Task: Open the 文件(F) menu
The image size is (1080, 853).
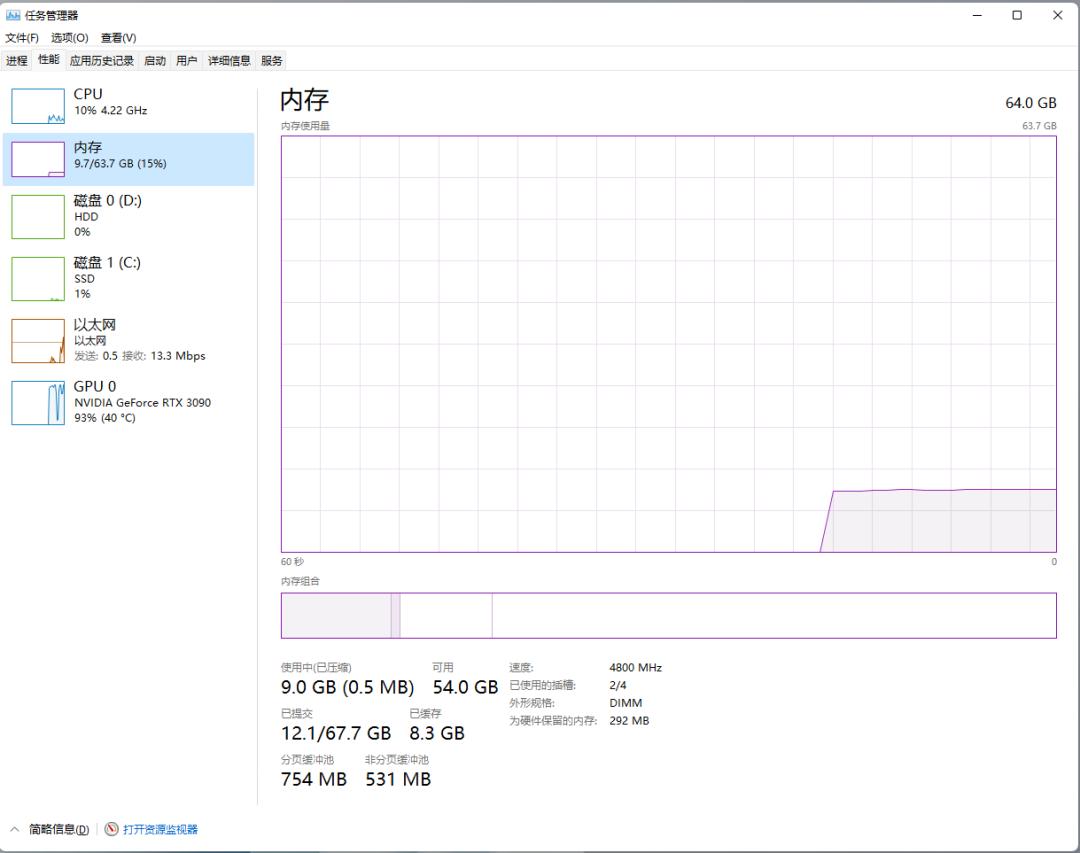Action: [x=22, y=38]
